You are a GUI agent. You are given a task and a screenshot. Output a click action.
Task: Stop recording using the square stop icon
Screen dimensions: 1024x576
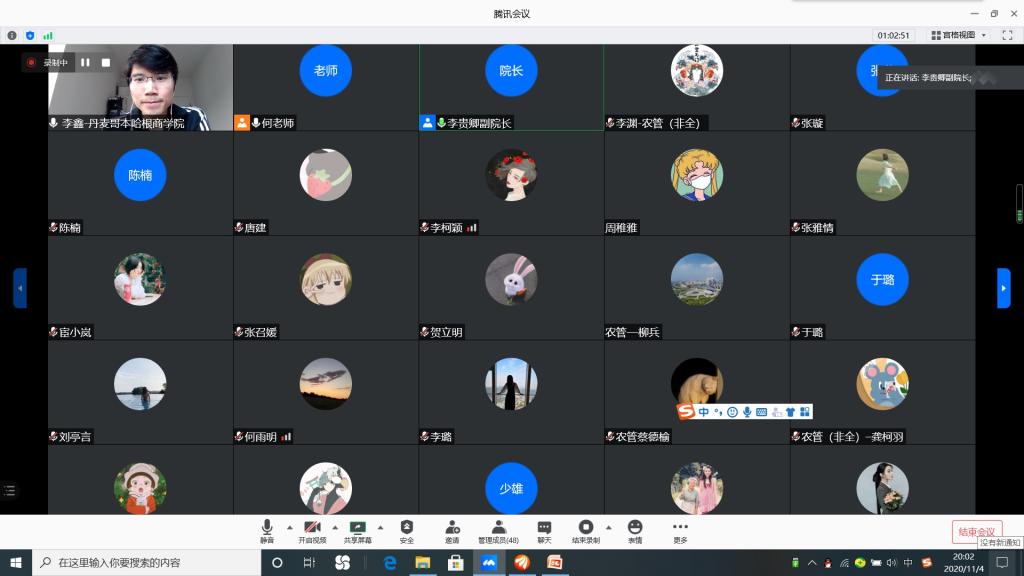tap(106, 63)
